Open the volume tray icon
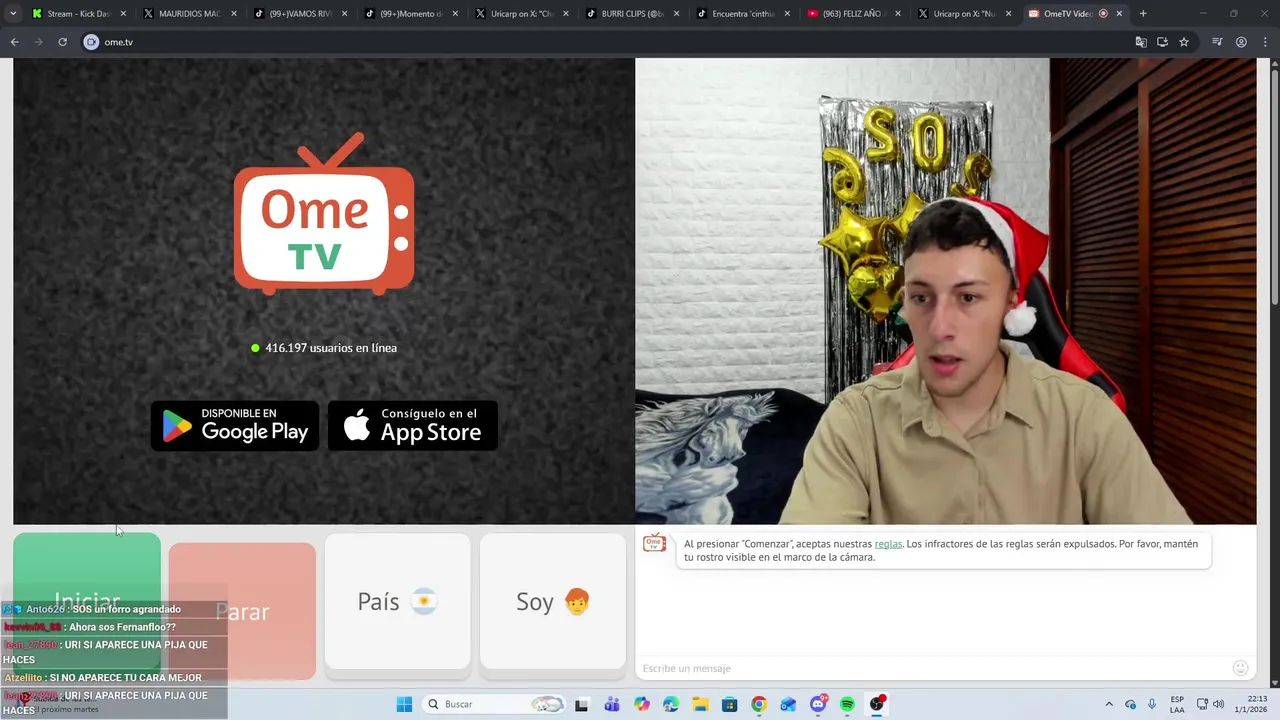The width and height of the screenshot is (1280, 720). pos(1219,704)
